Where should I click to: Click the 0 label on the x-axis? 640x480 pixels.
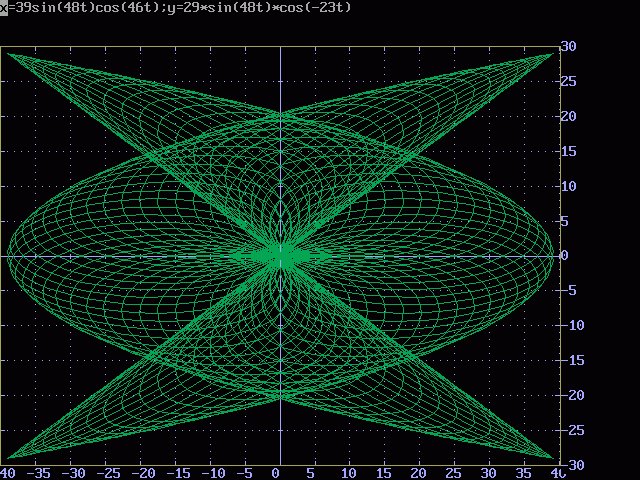[x=276, y=472]
